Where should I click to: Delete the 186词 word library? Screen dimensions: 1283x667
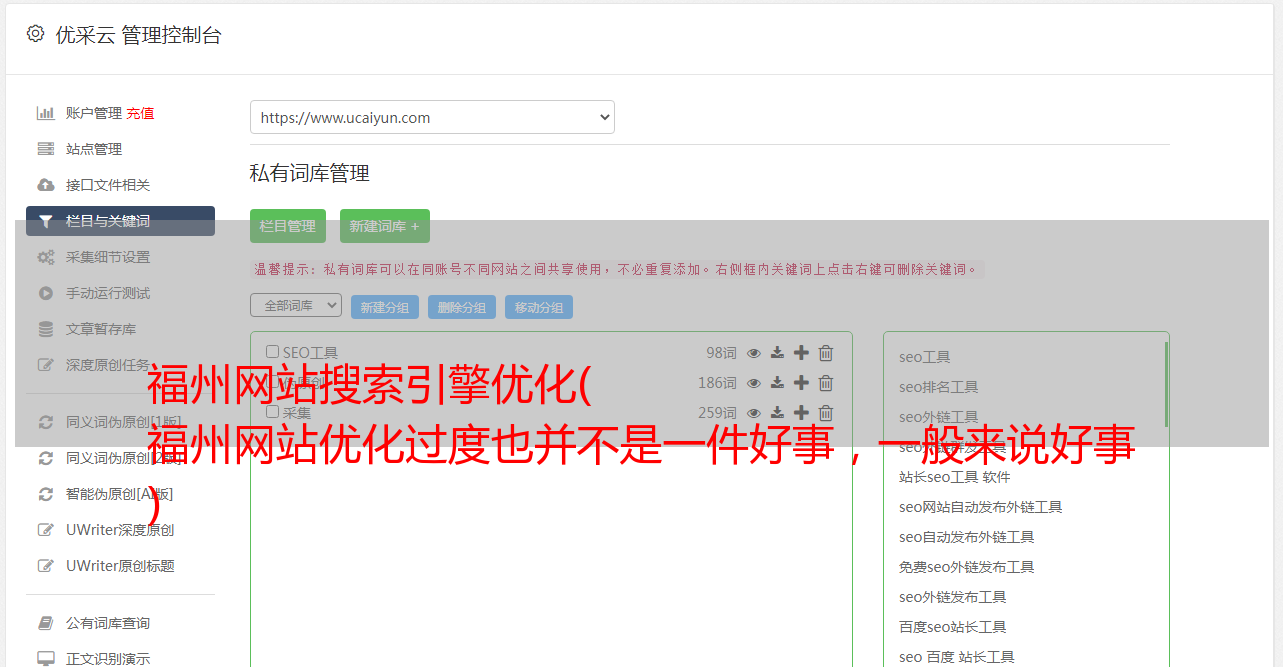[x=826, y=383]
